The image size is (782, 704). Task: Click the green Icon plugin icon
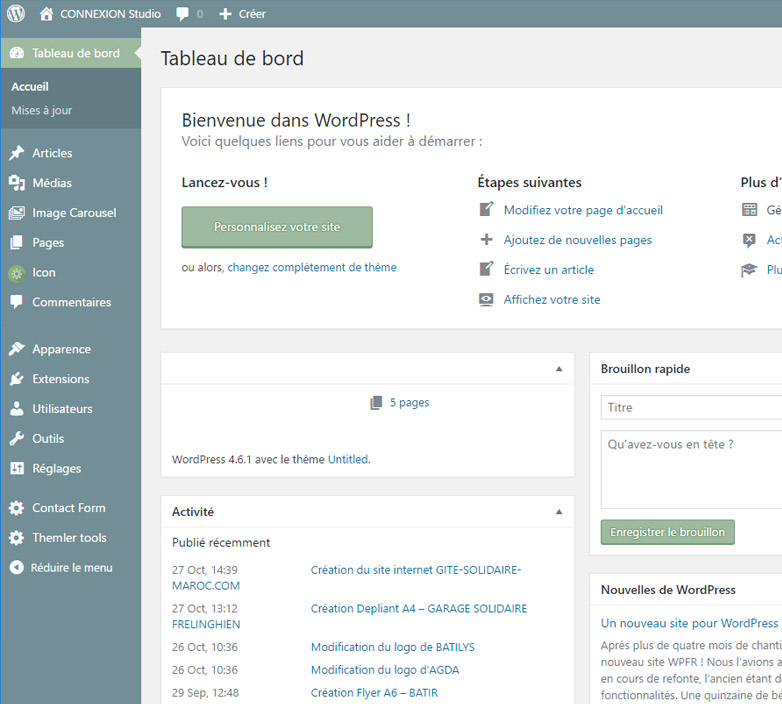[16, 273]
